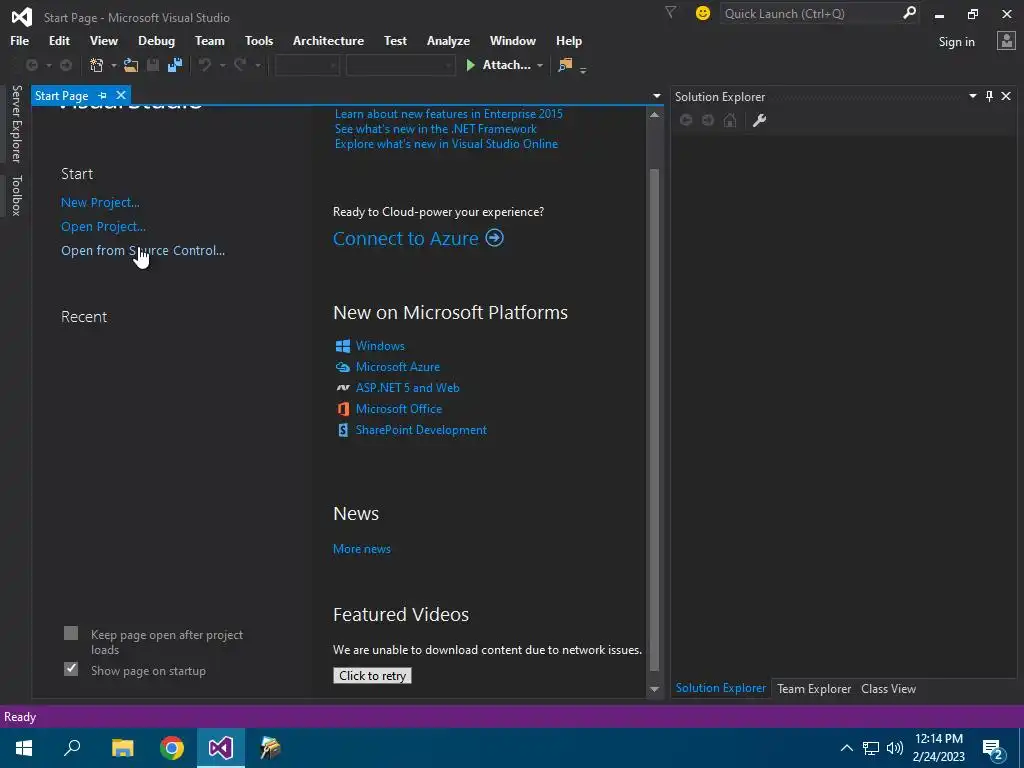Image resolution: width=1024 pixels, height=768 pixels.
Task: Click the Click to retry button
Action: click(x=372, y=676)
